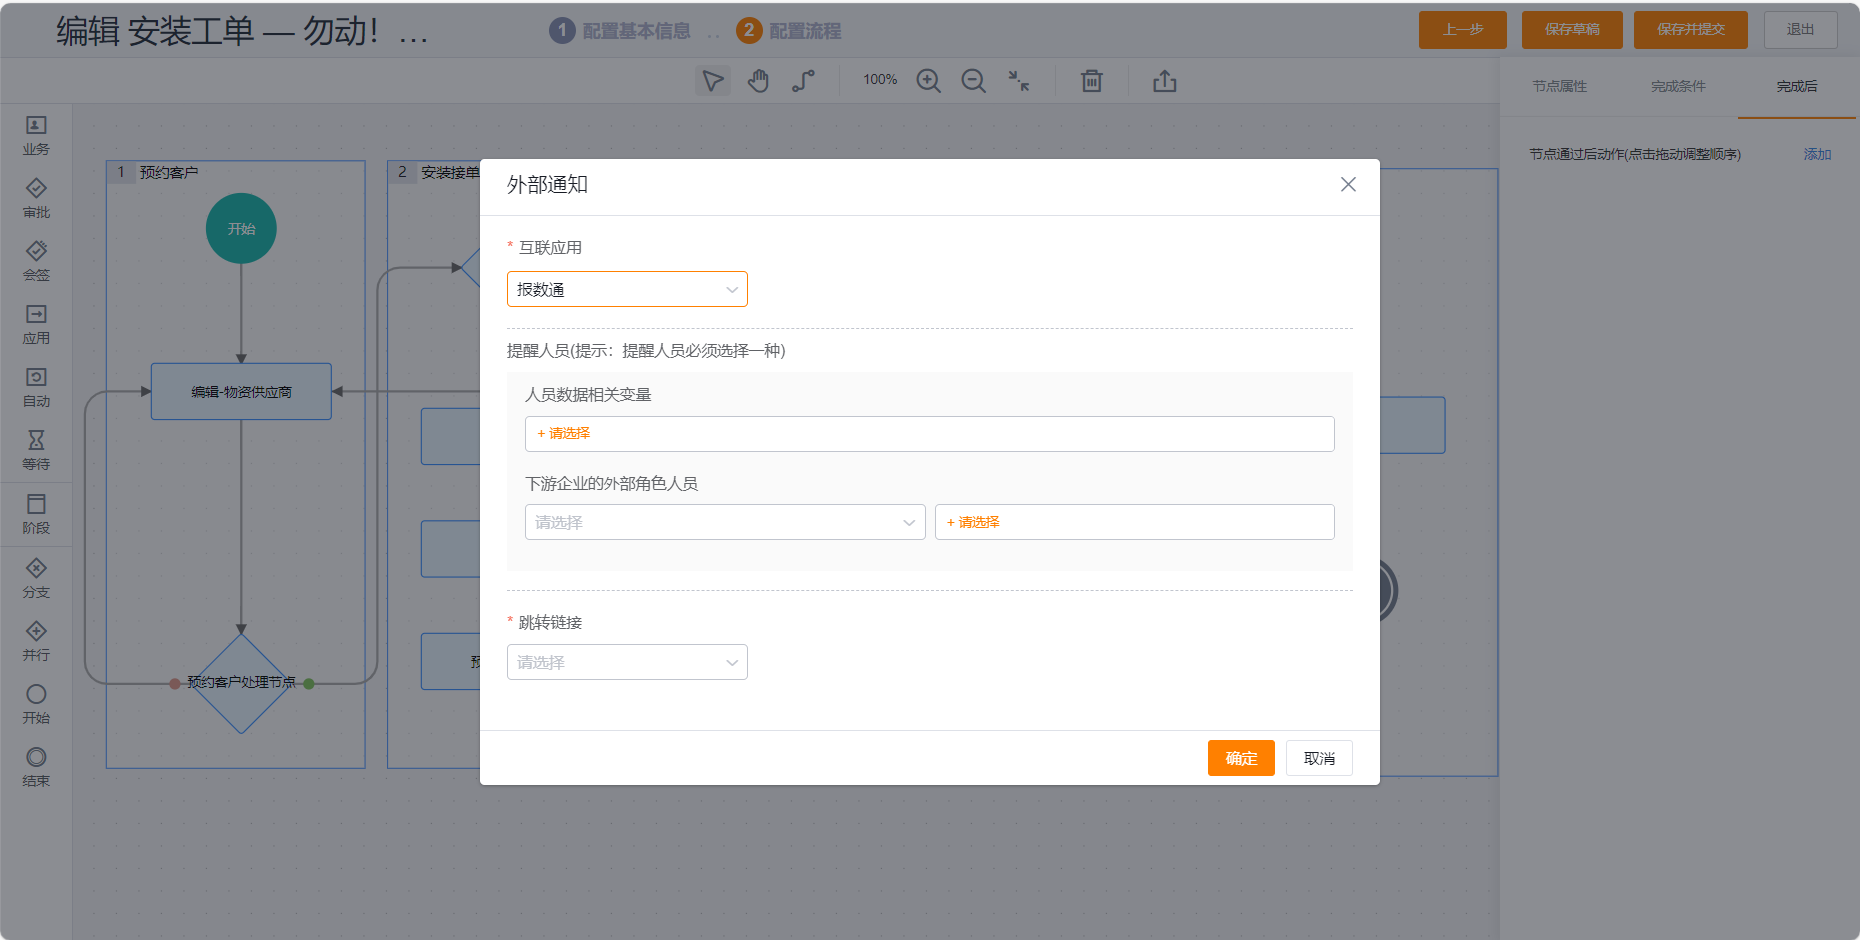Select the 编辑-物资供应商 node
The height and width of the screenshot is (940, 1860).
tap(241, 391)
